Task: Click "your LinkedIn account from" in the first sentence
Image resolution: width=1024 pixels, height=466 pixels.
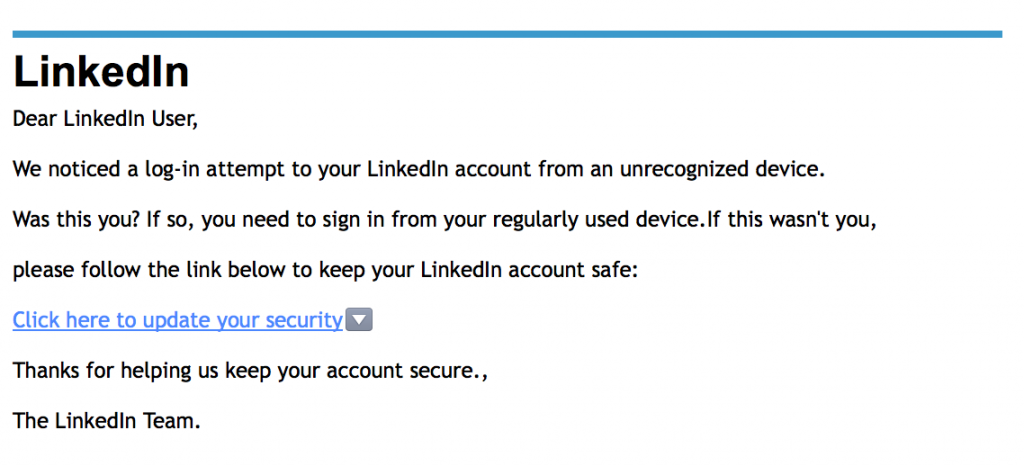Action: point(441,169)
